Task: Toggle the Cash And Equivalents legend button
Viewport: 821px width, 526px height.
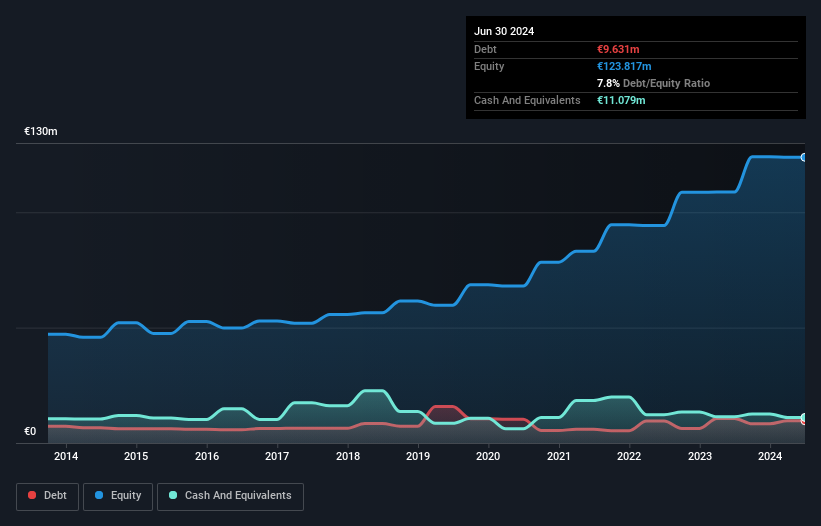Action: [230, 496]
